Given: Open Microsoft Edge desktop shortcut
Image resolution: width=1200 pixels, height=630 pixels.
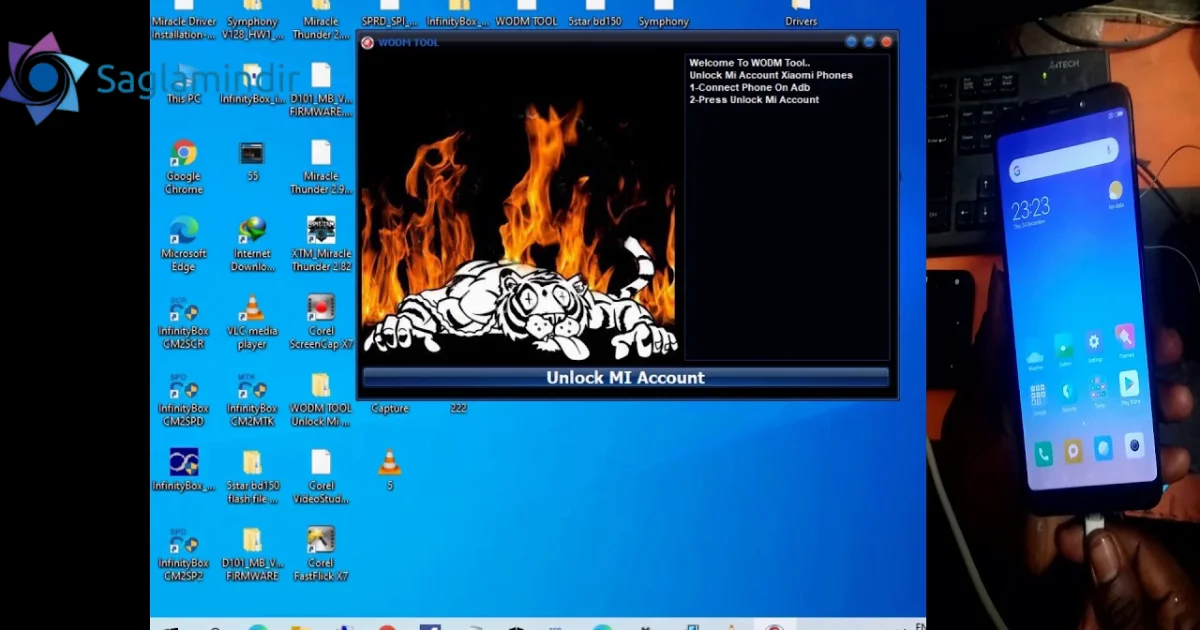Looking at the screenshot, I should click(x=183, y=244).
